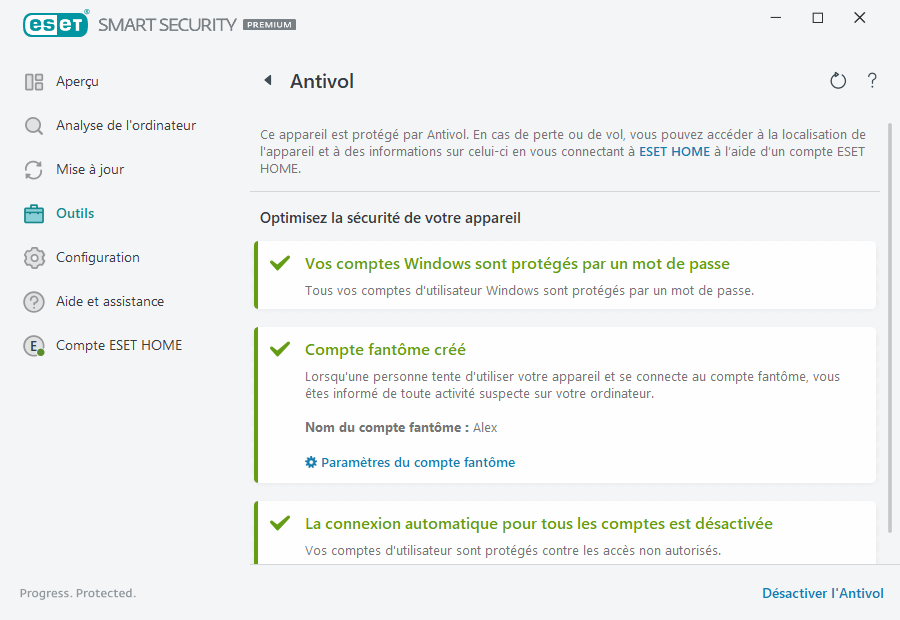This screenshot has height=620, width=900.
Task: Open the Outils section via briefcase icon
Action: tap(34, 213)
